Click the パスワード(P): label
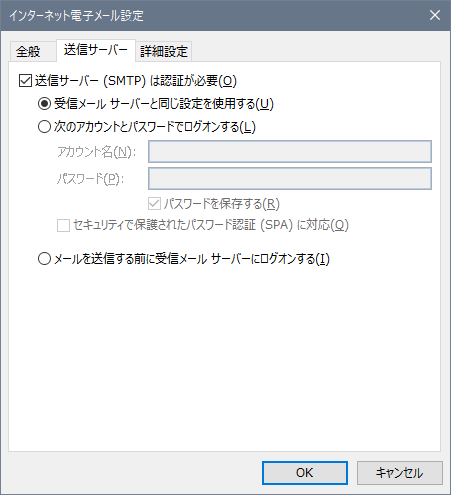The width and height of the screenshot is (451, 495). click(x=90, y=179)
